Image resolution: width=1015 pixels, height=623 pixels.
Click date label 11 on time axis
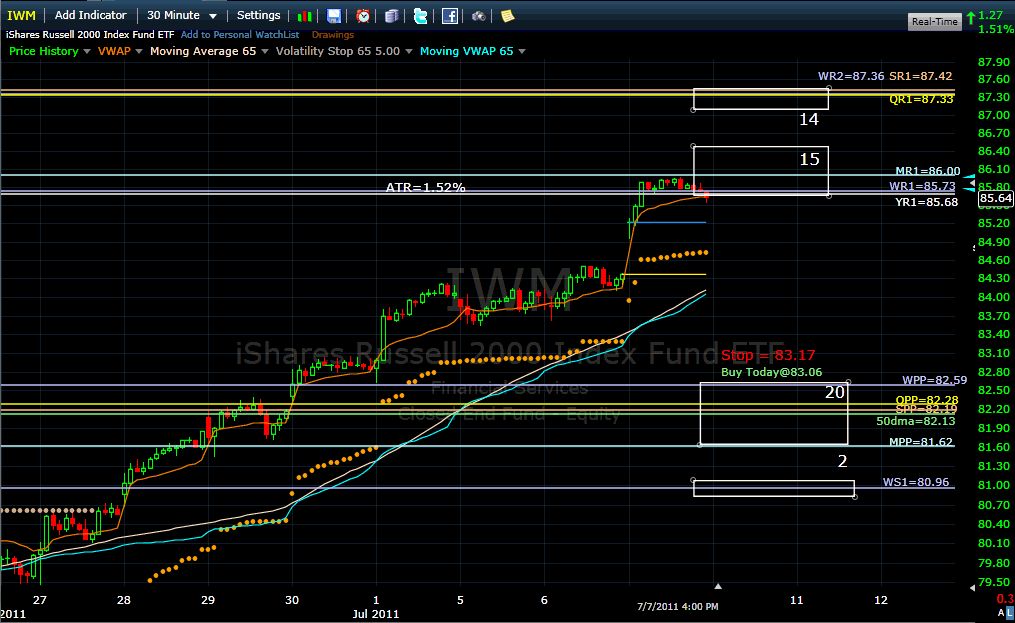[796, 600]
